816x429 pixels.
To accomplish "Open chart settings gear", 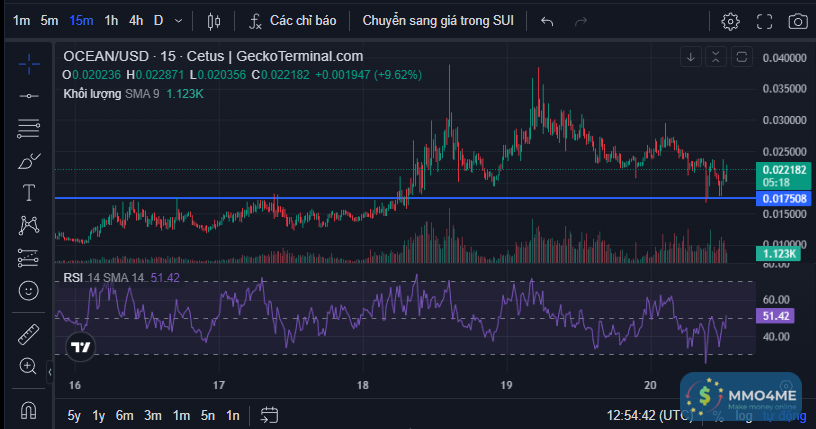I will pyautogui.click(x=730, y=21).
